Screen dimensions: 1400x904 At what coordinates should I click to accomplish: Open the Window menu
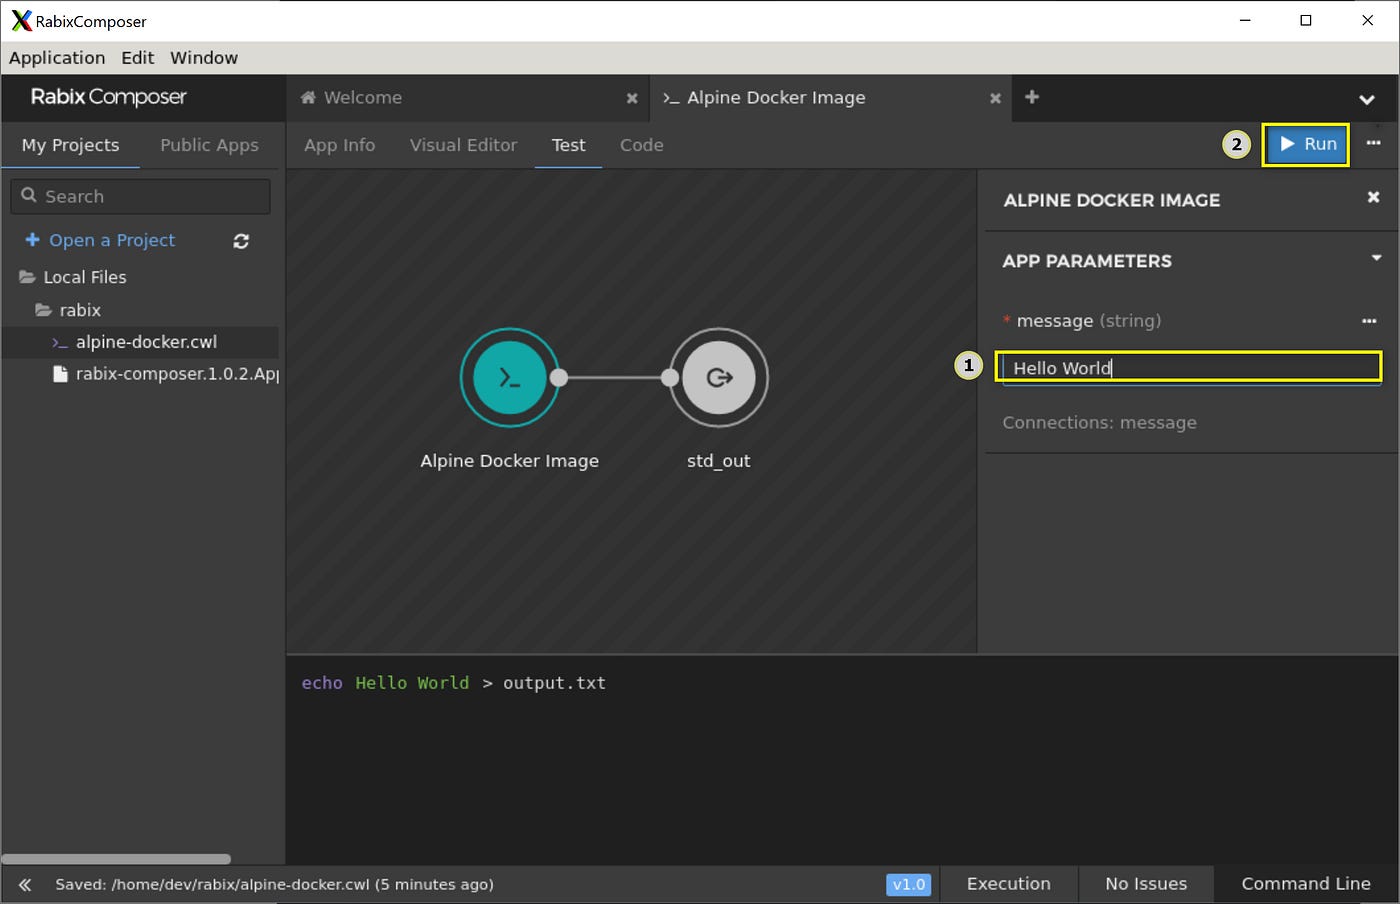pyautogui.click(x=204, y=58)
